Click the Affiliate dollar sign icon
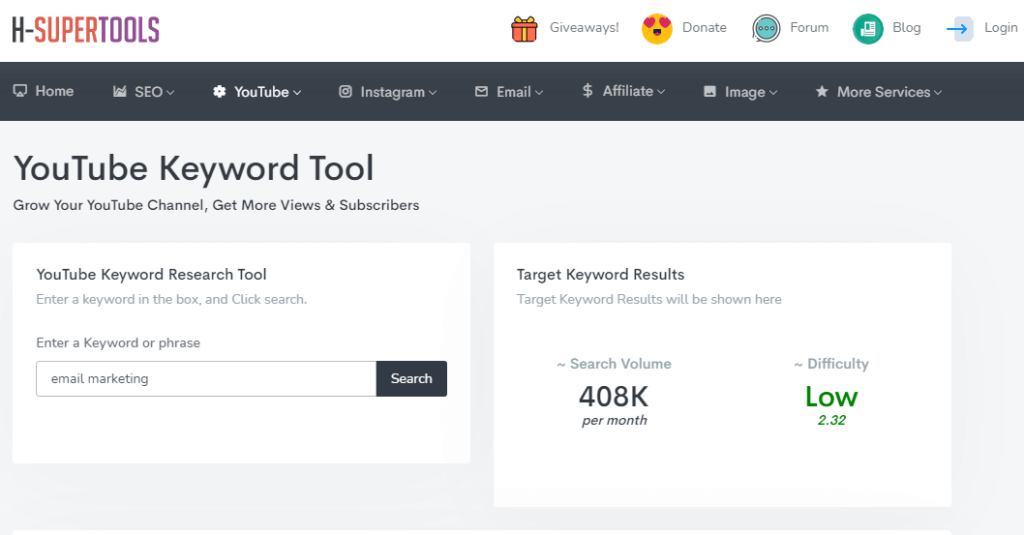The image size is (1024, 535). tap(587, 91)
